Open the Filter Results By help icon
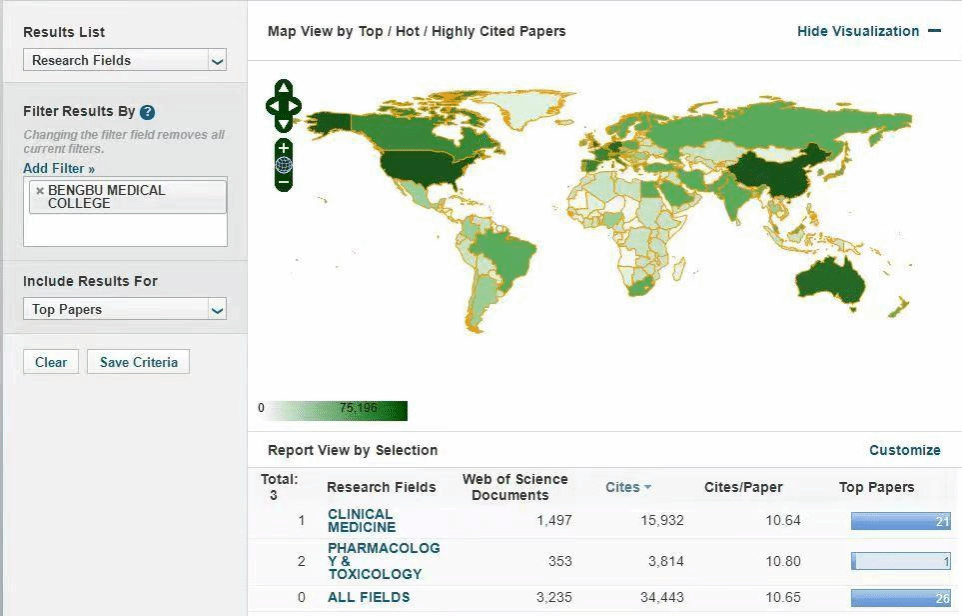This screenshot has height=616, width=962. (x=147, y=112)
